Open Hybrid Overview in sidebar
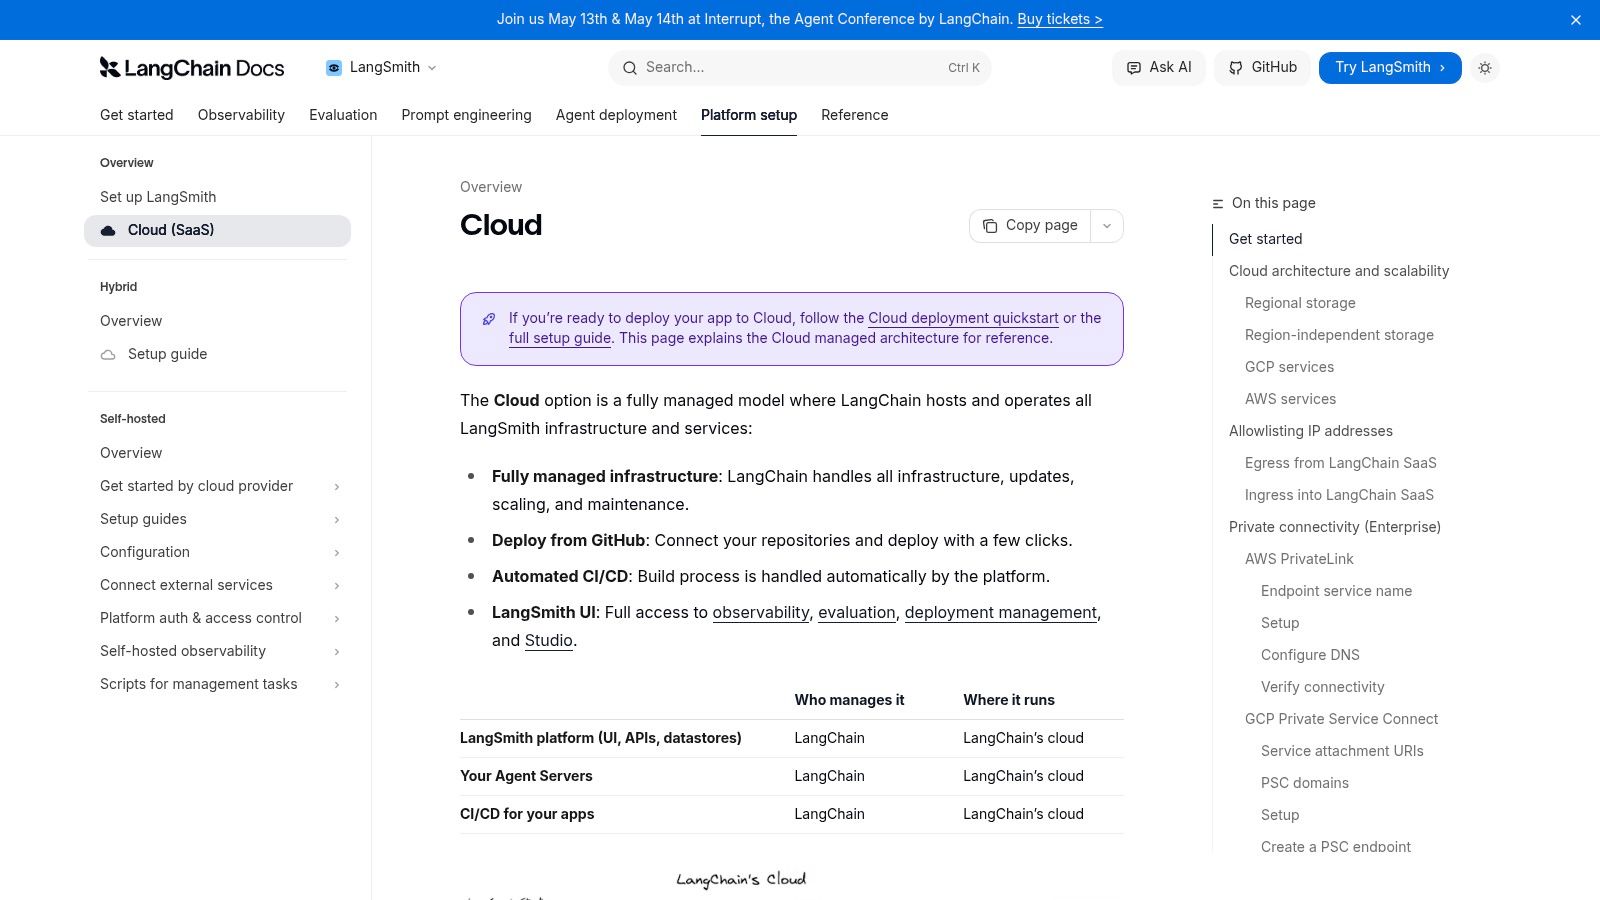The width and height of the screenshot is (1600, 900). [218, 321]
